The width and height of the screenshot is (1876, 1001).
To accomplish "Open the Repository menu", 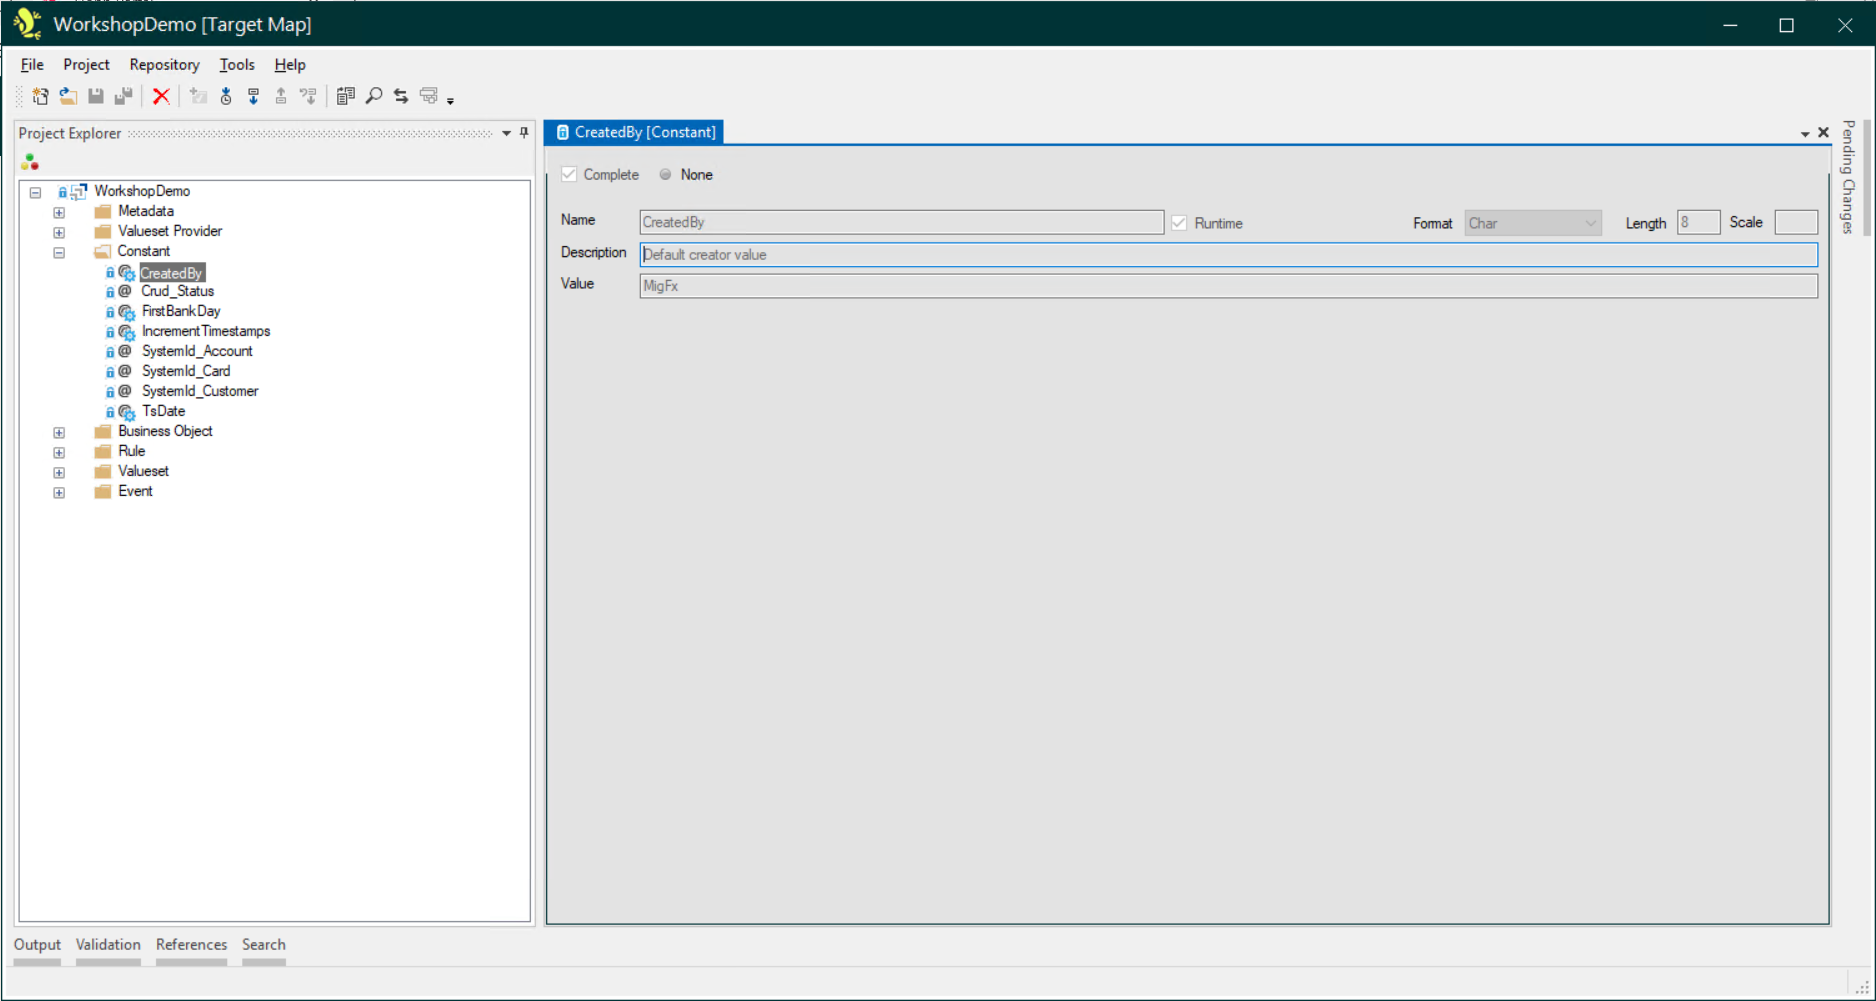I will [164, 65].
